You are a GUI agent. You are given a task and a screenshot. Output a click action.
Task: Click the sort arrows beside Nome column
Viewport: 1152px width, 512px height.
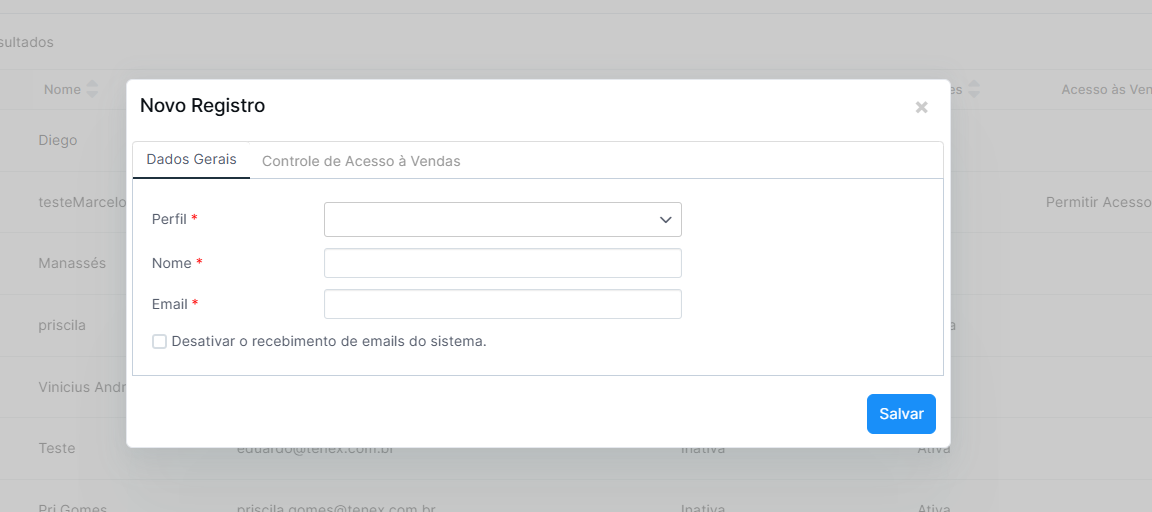point(93,90)
